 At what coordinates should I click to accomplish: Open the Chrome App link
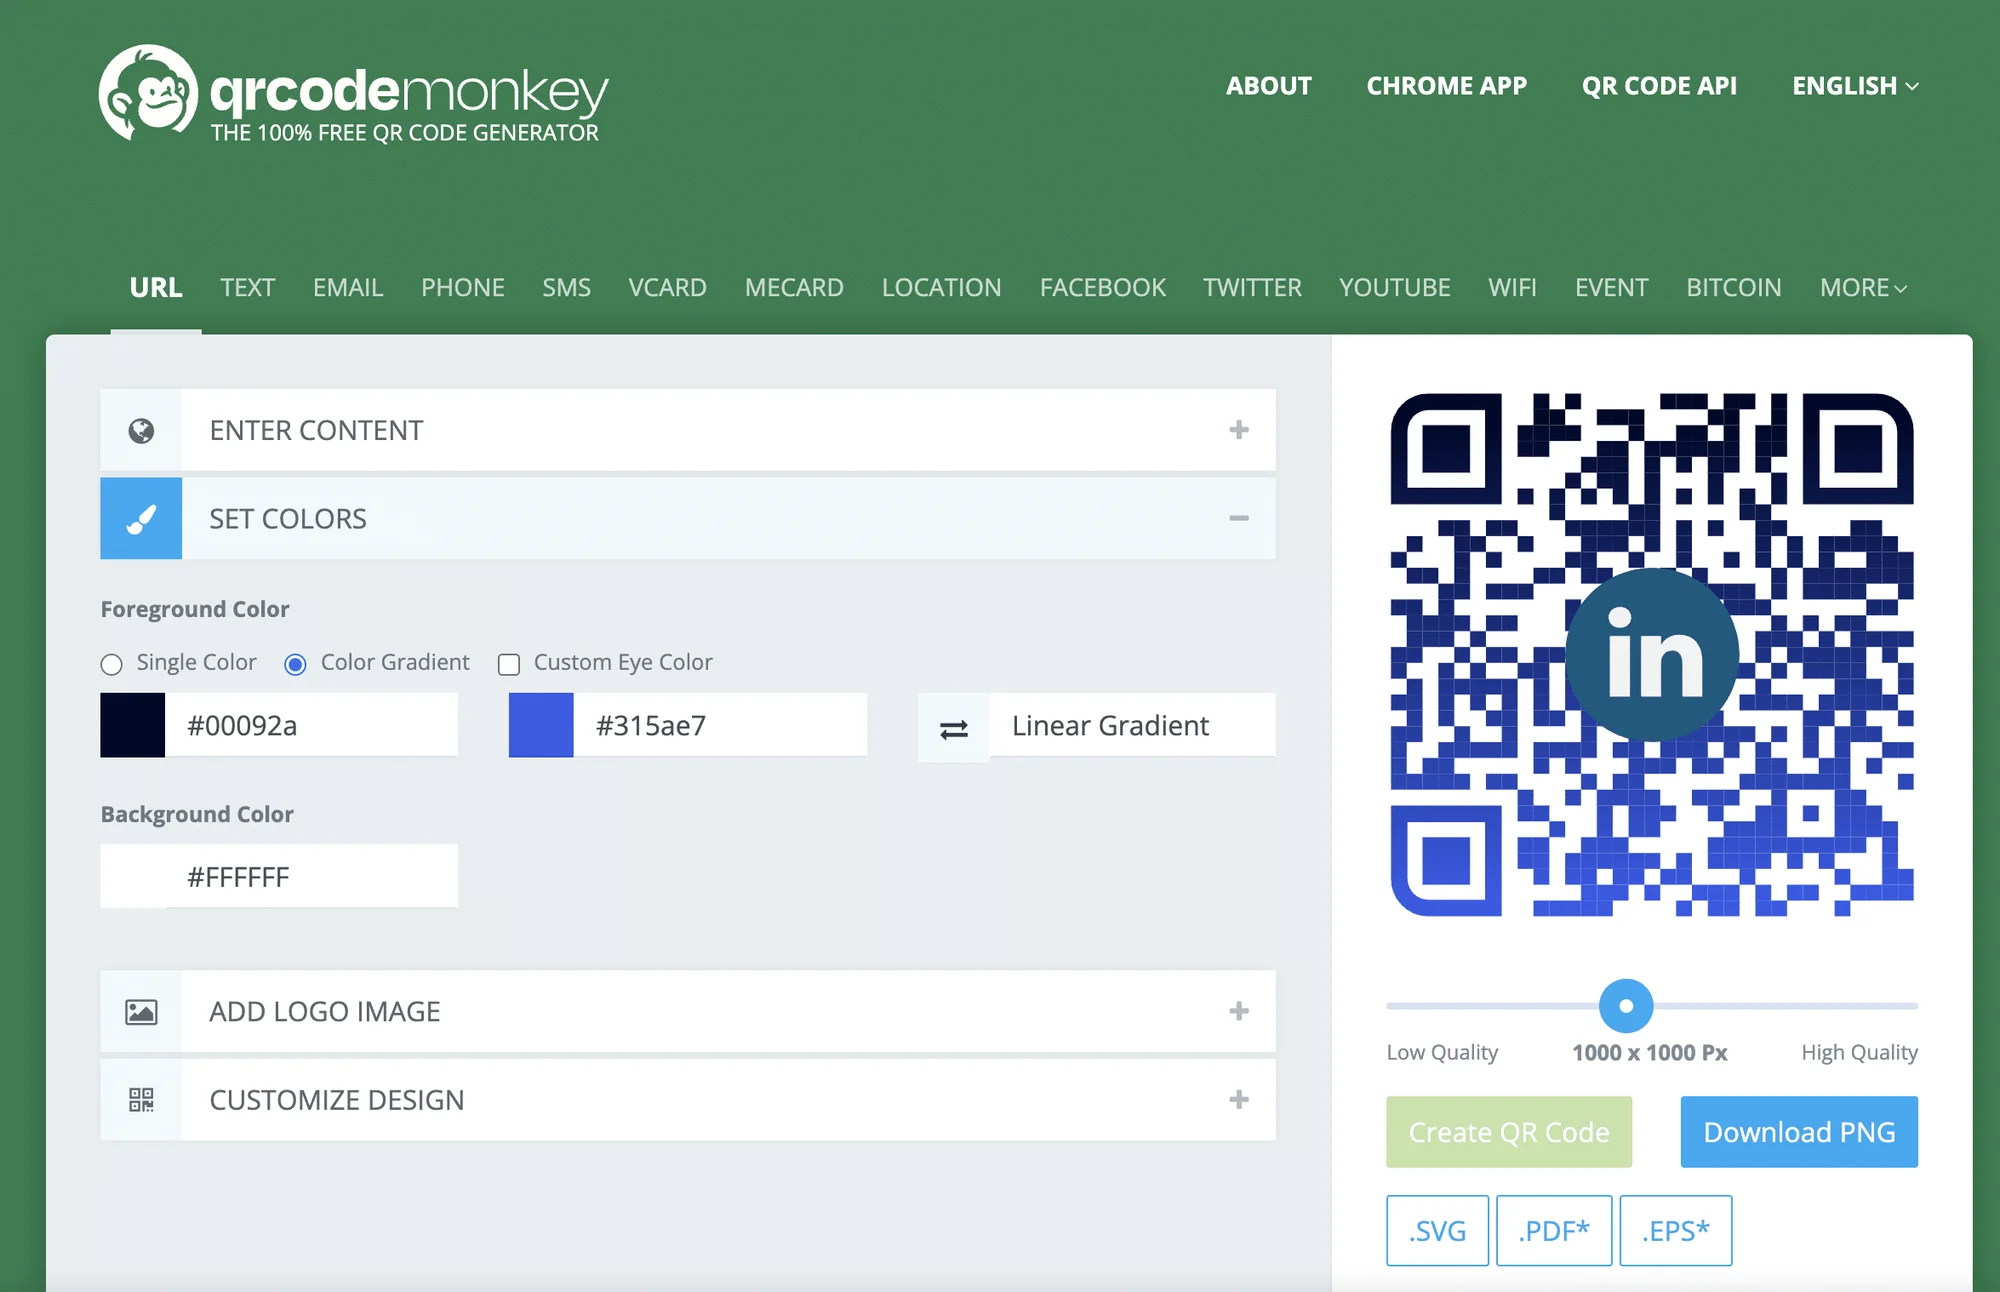point(1447,86)
